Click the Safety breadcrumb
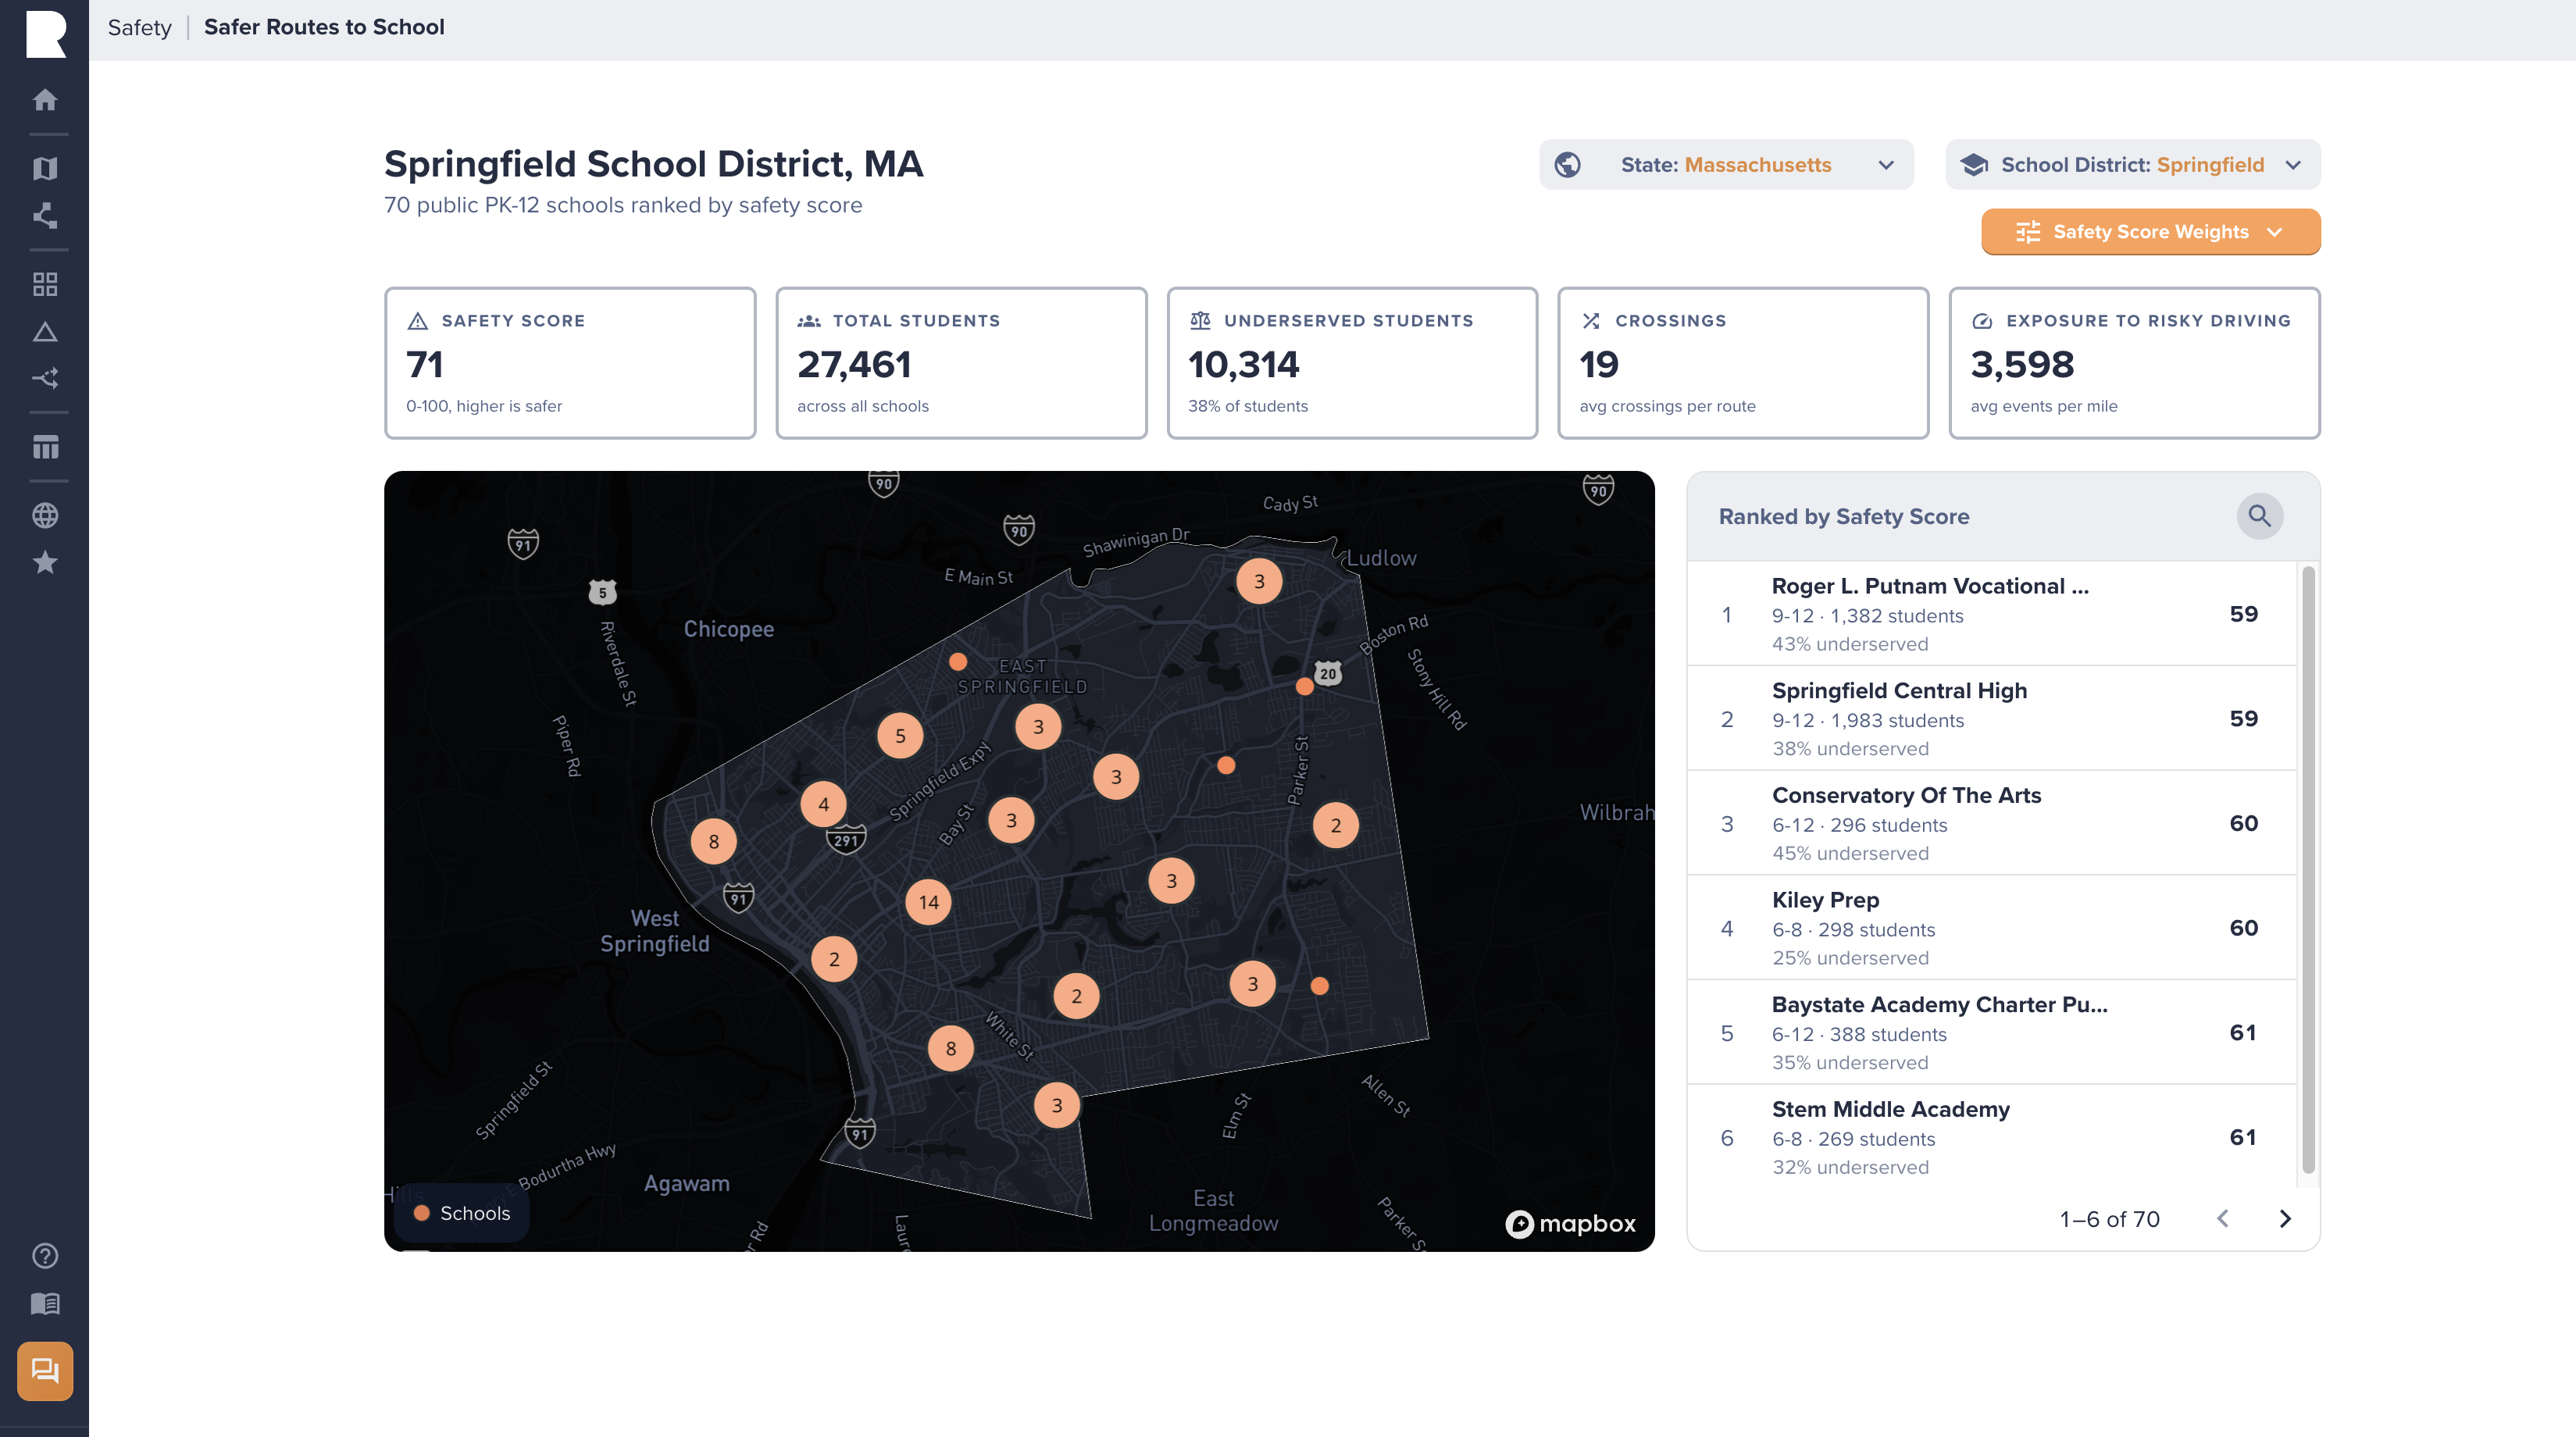Viewport: 2576px width, 1437px height. (140, 28)
